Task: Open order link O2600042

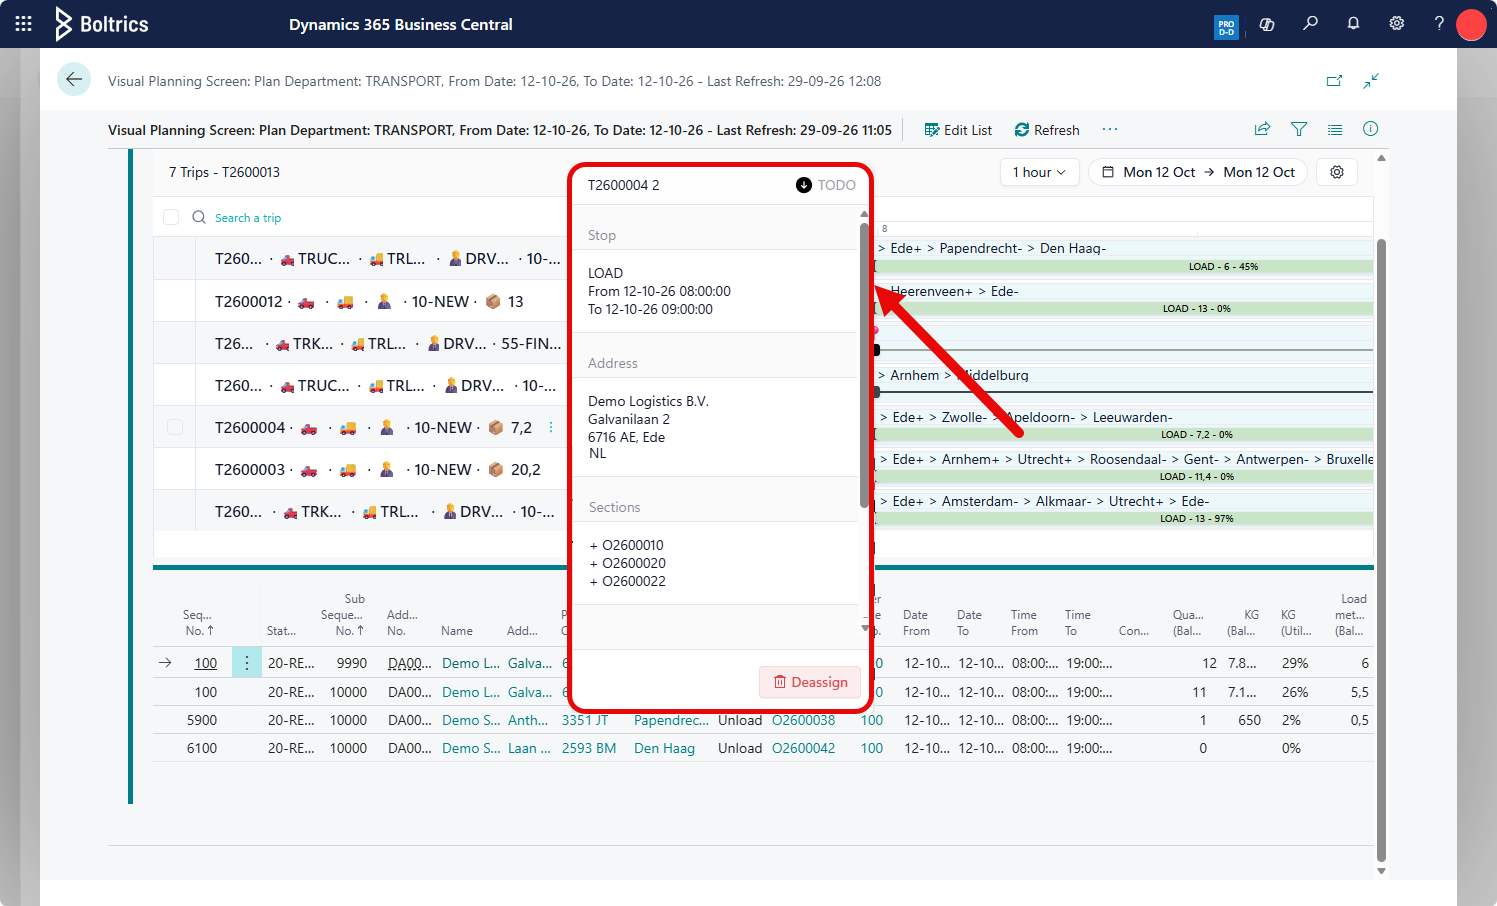Action: [x=803, y=748]
